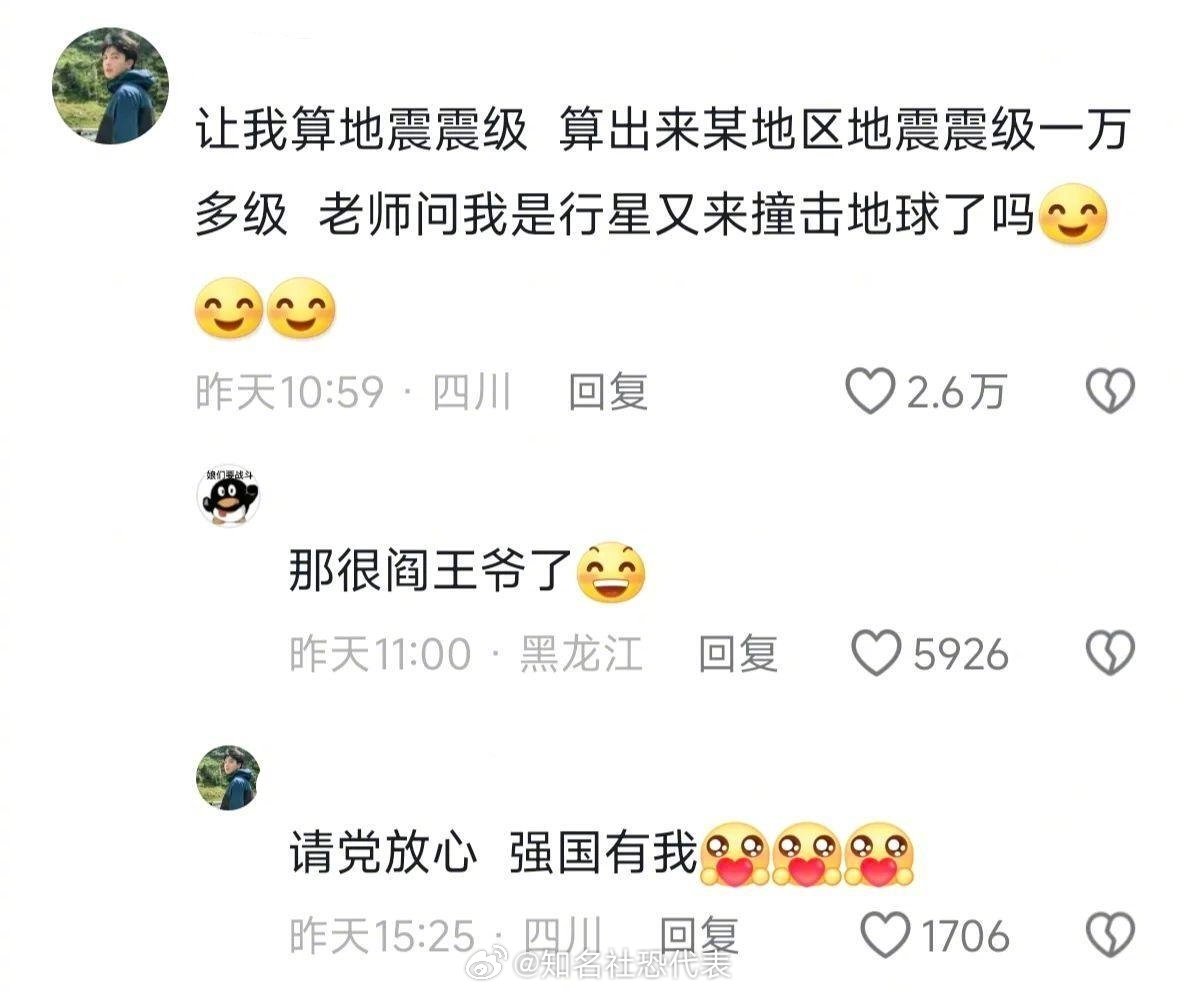Dislike the Sichuan 10:59 earthquake comment
The height and width of the screenshot is (992, 1200).
pos(1110,392)
